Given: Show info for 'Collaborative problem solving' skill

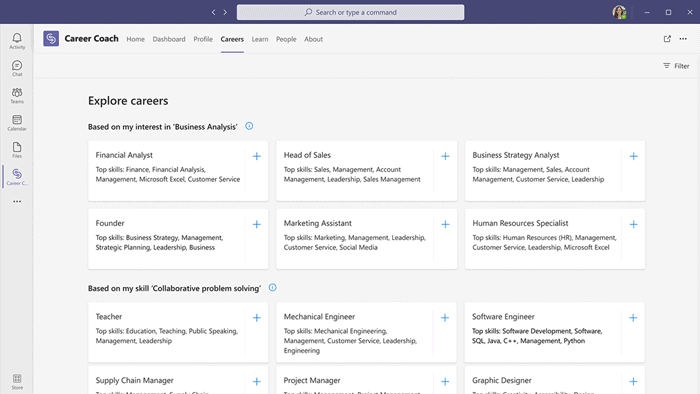Looking at the screenshot, I should pyautogui.click(x=272, y=288).
